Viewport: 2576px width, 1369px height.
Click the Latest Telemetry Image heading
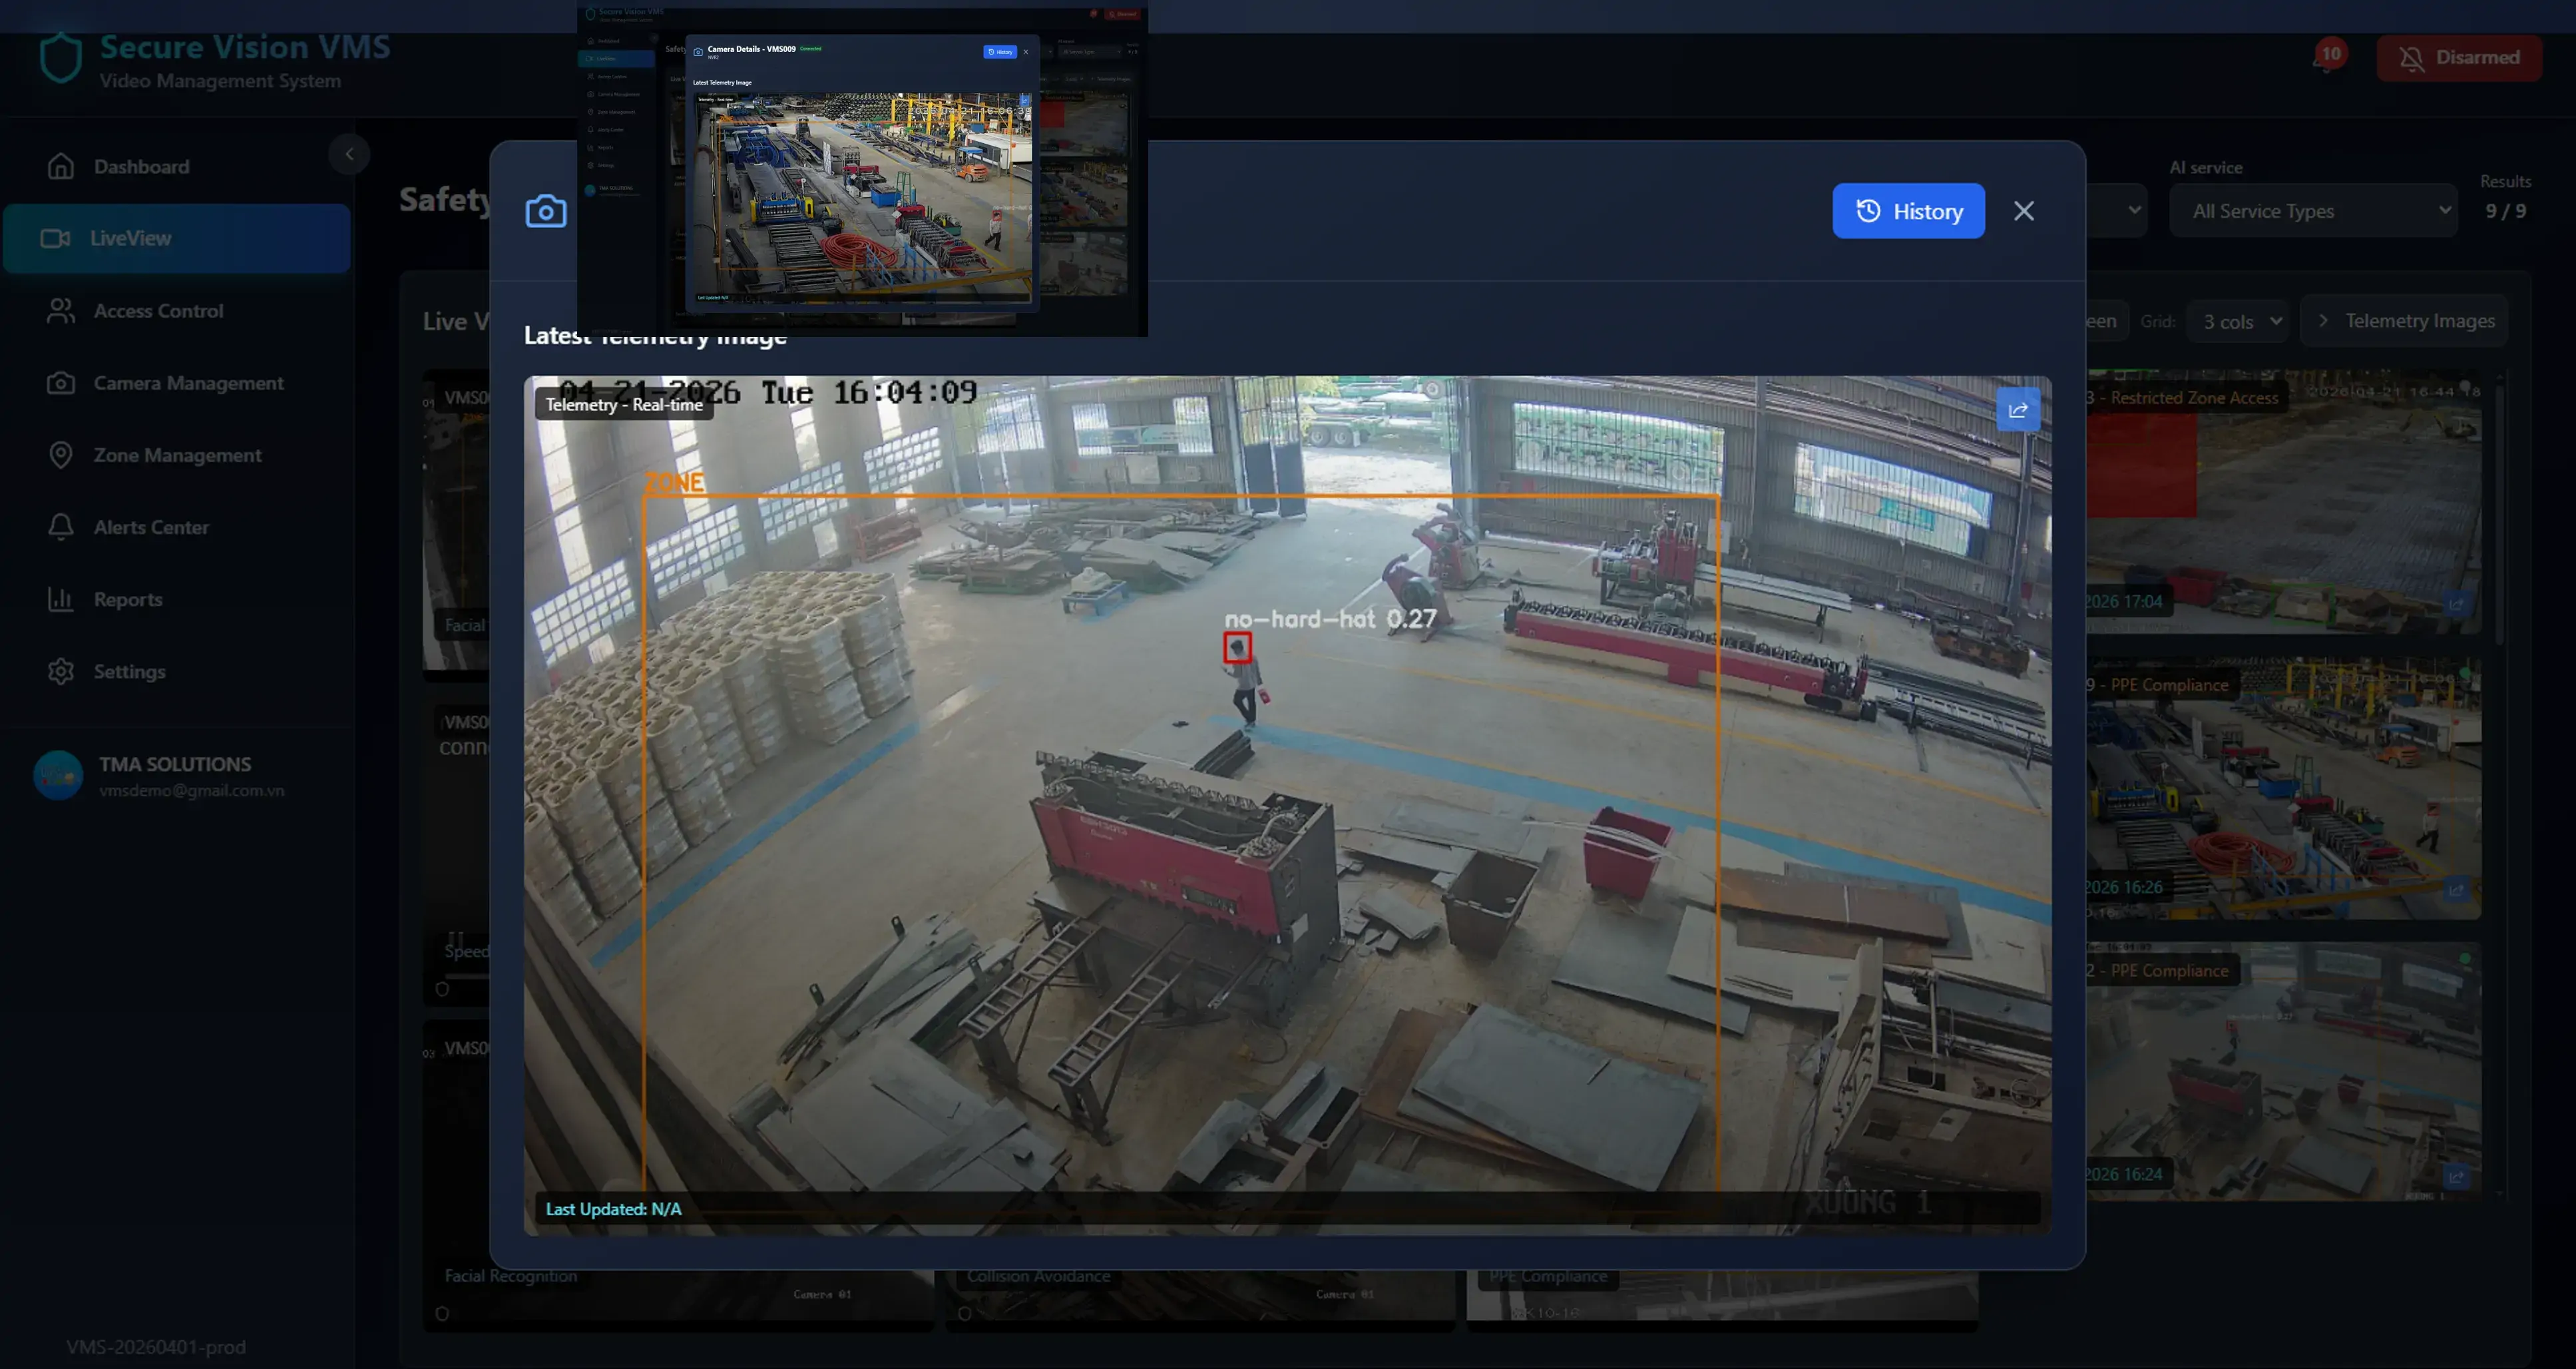click(655, 336)
